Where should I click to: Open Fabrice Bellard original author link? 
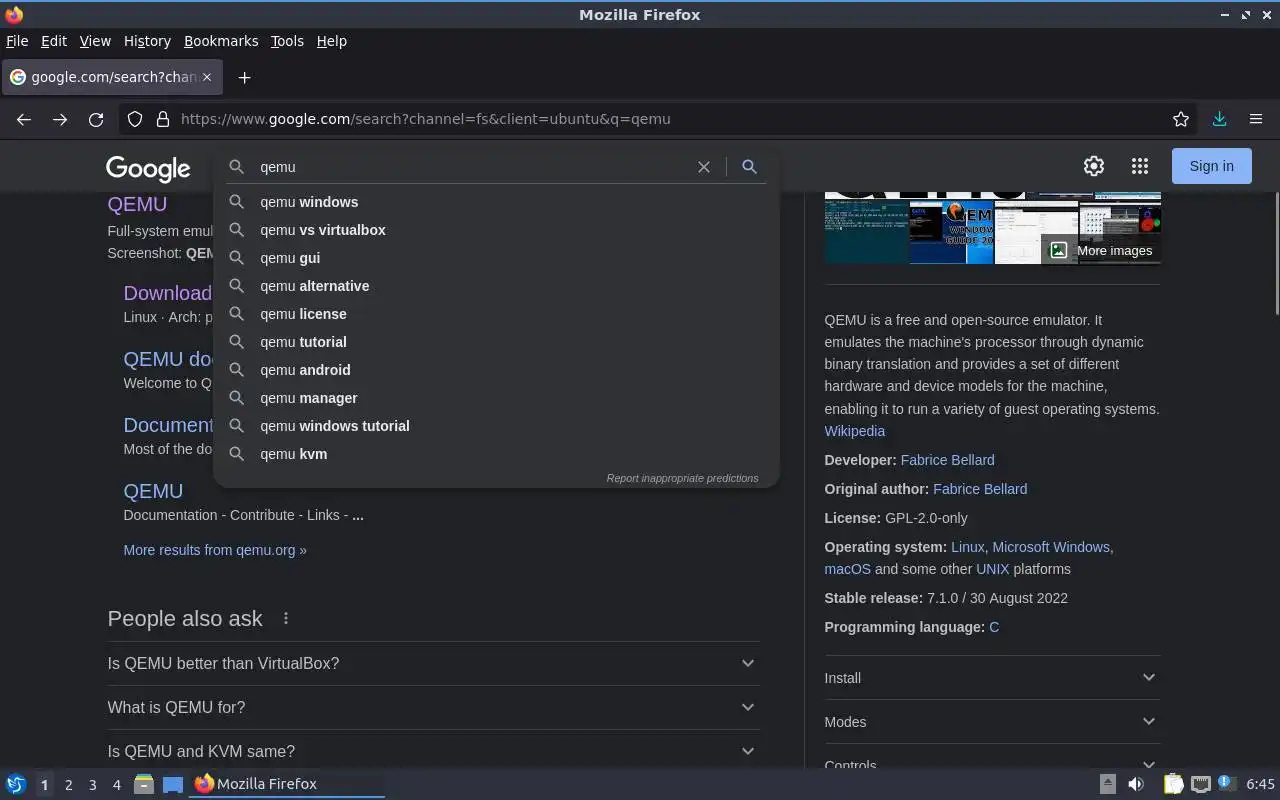pyautogui.click(x=980, y=489)
